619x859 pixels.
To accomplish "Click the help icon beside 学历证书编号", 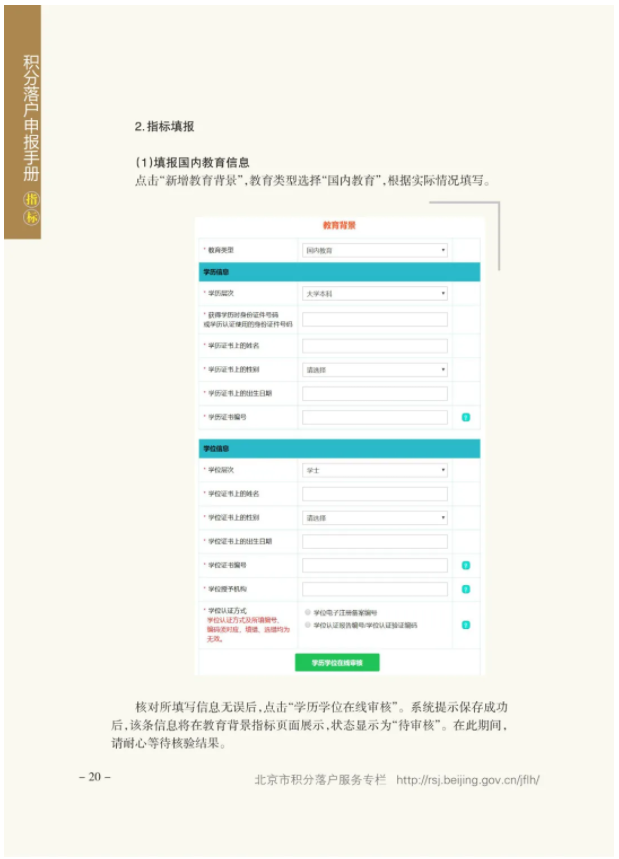I will click(466, 417).
